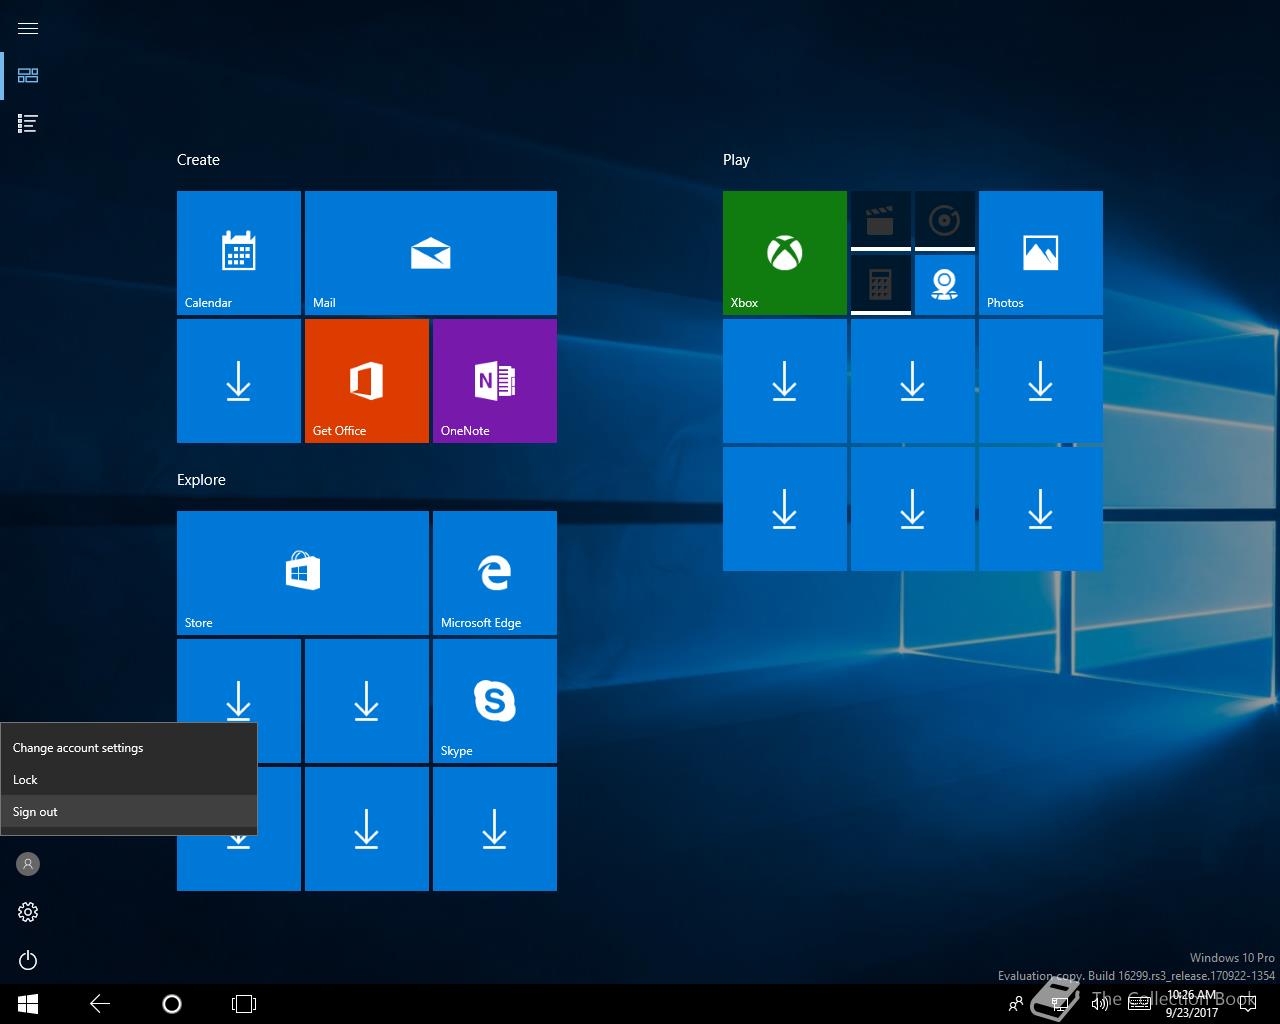Switch to the All apps list

click(x=28, y=124)
